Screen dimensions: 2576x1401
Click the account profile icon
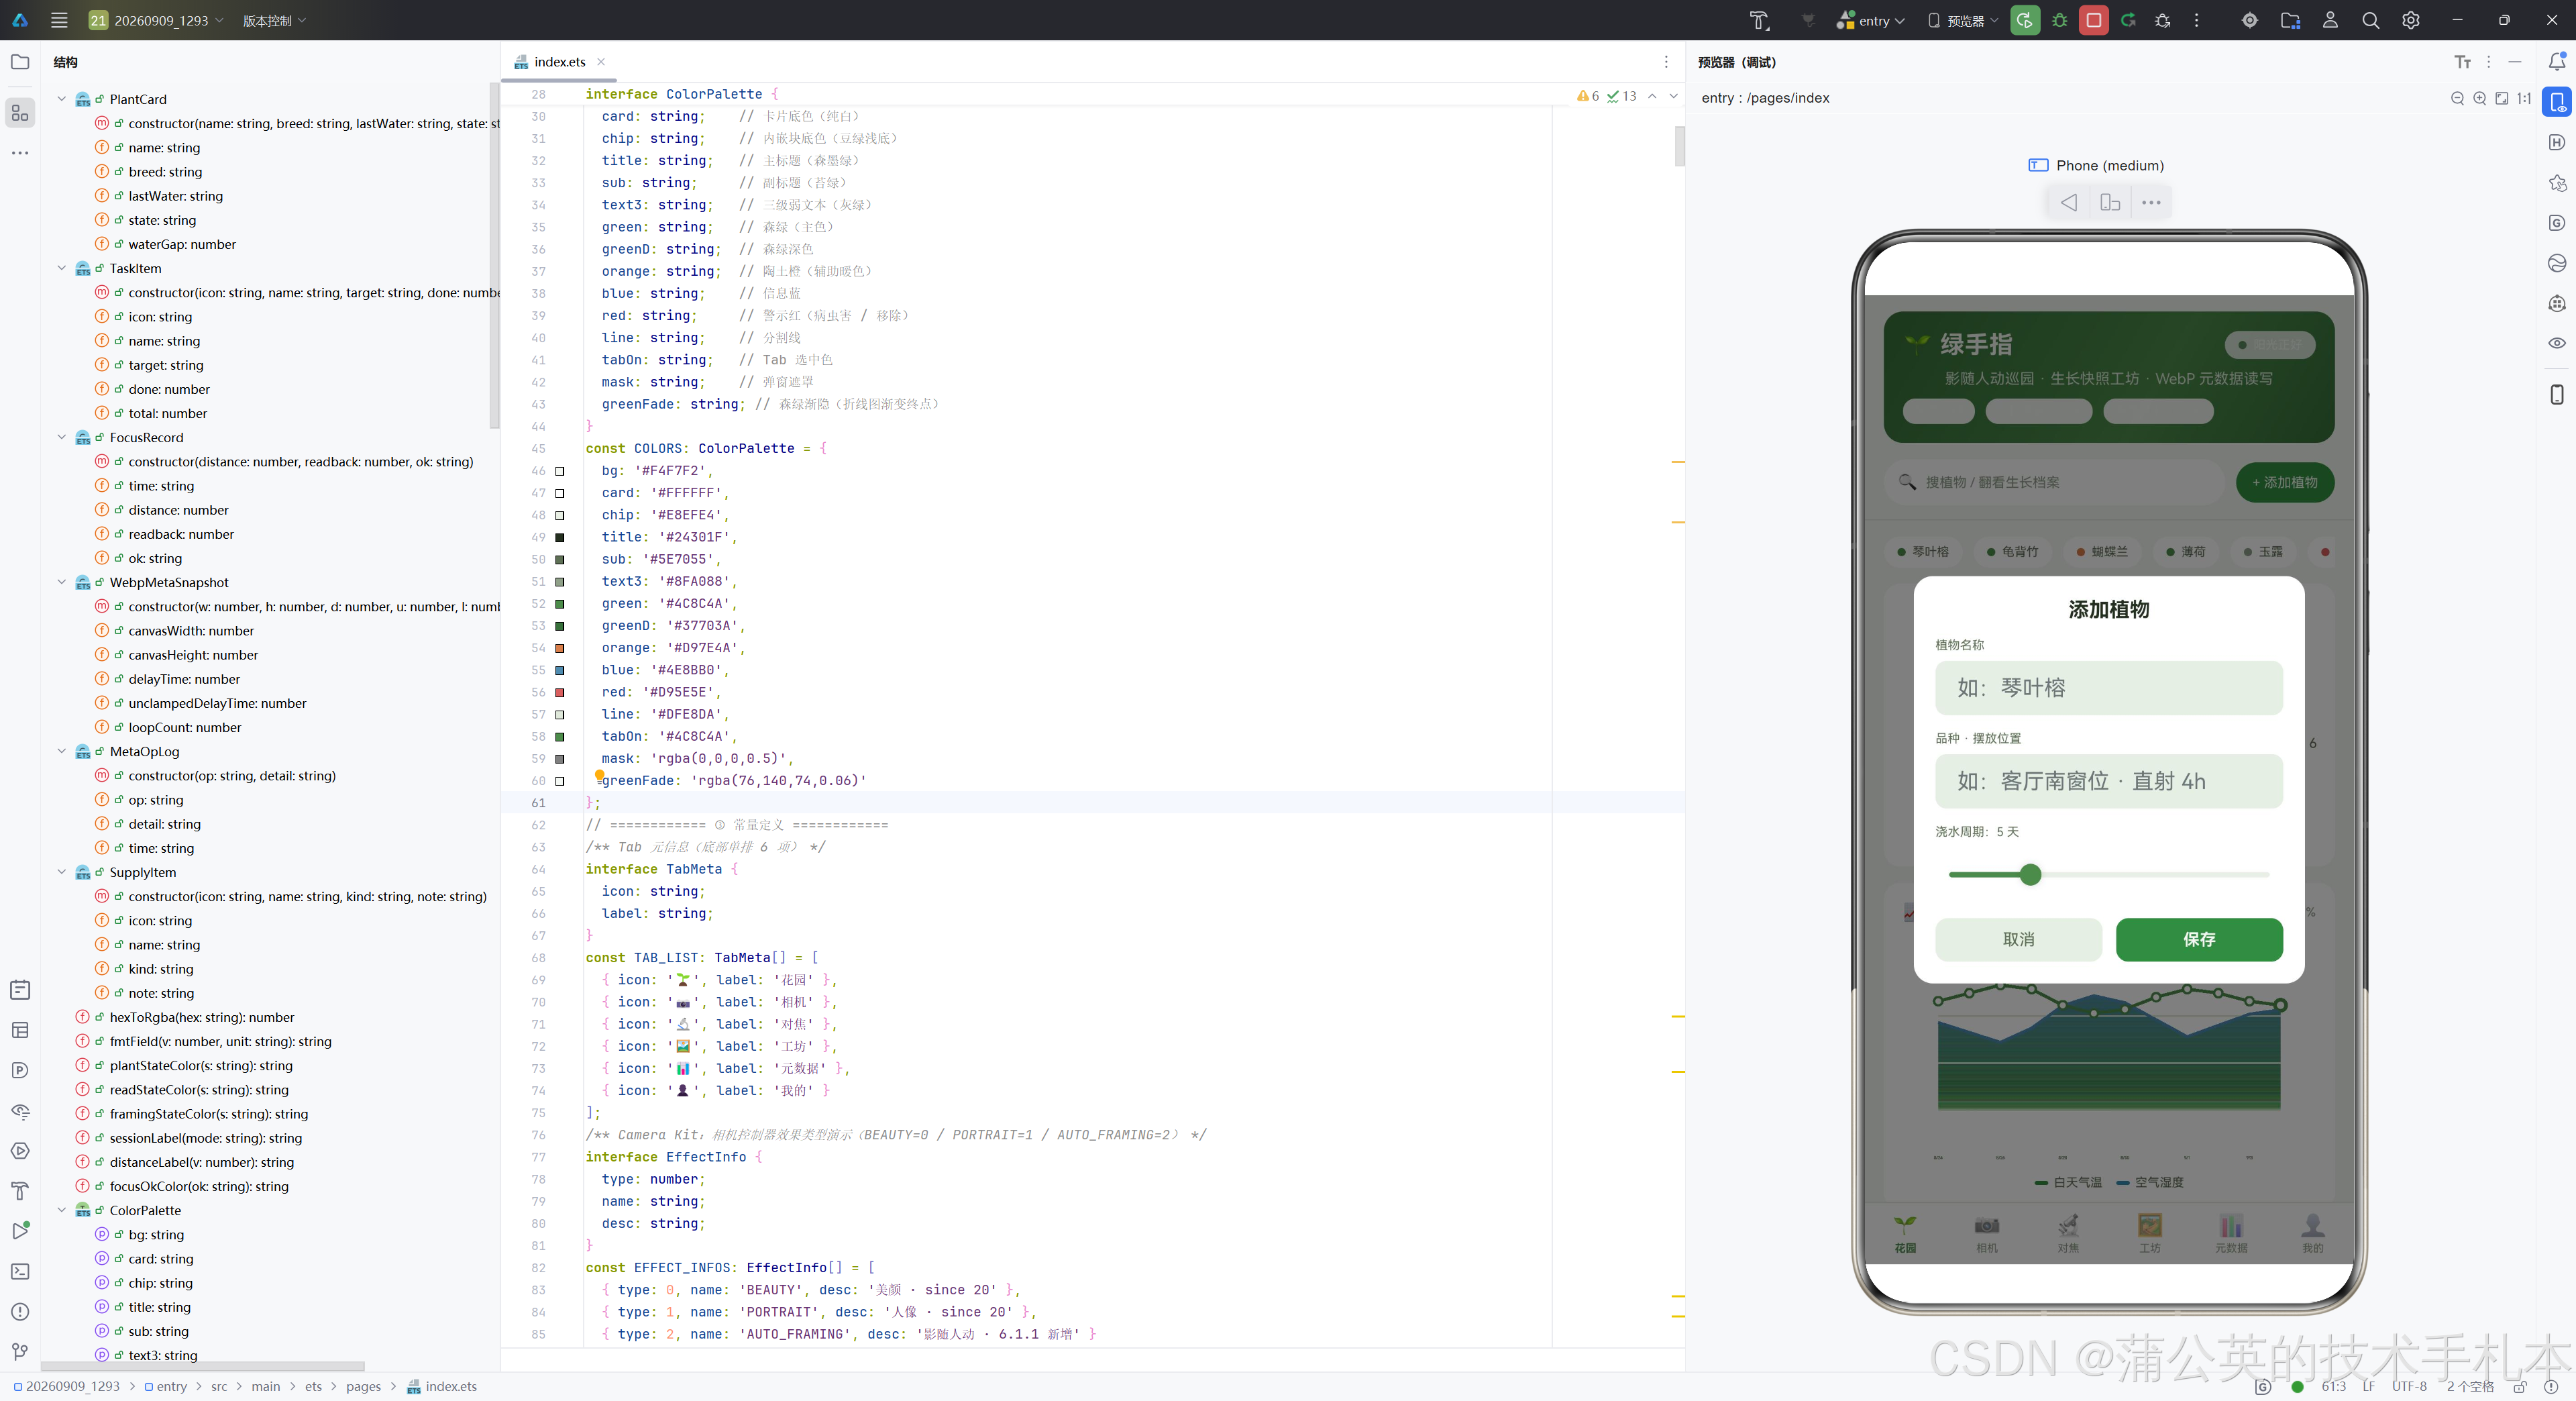click(x=2330, y=20)
